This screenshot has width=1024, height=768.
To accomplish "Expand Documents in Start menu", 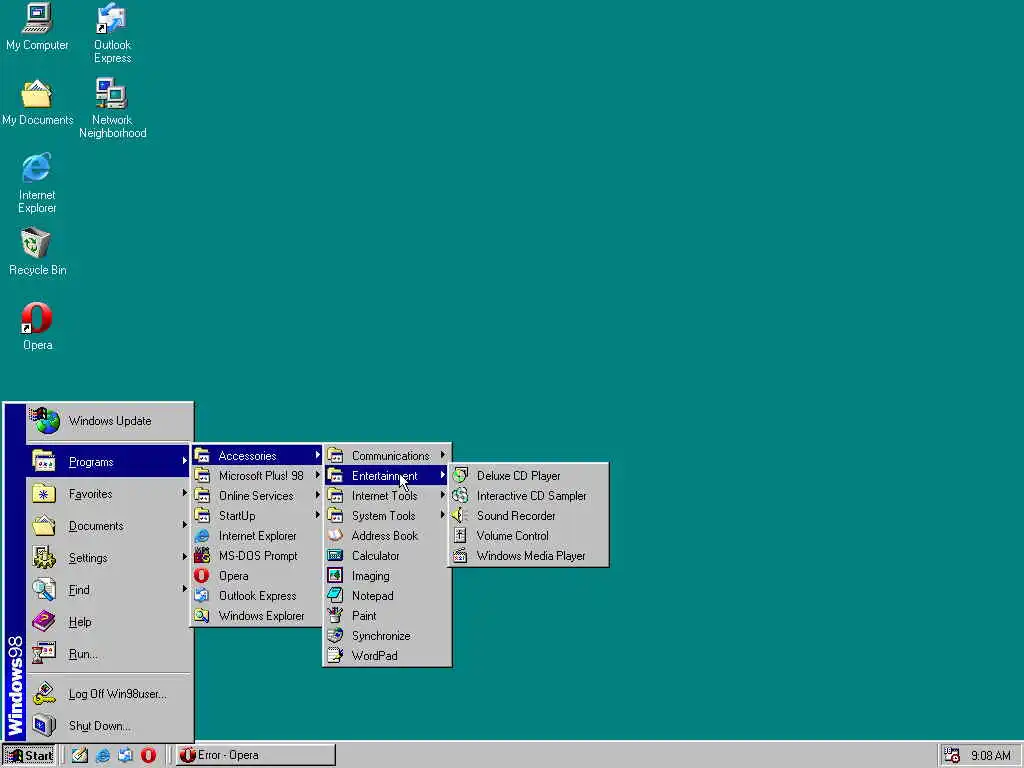I will click(110, 526).
